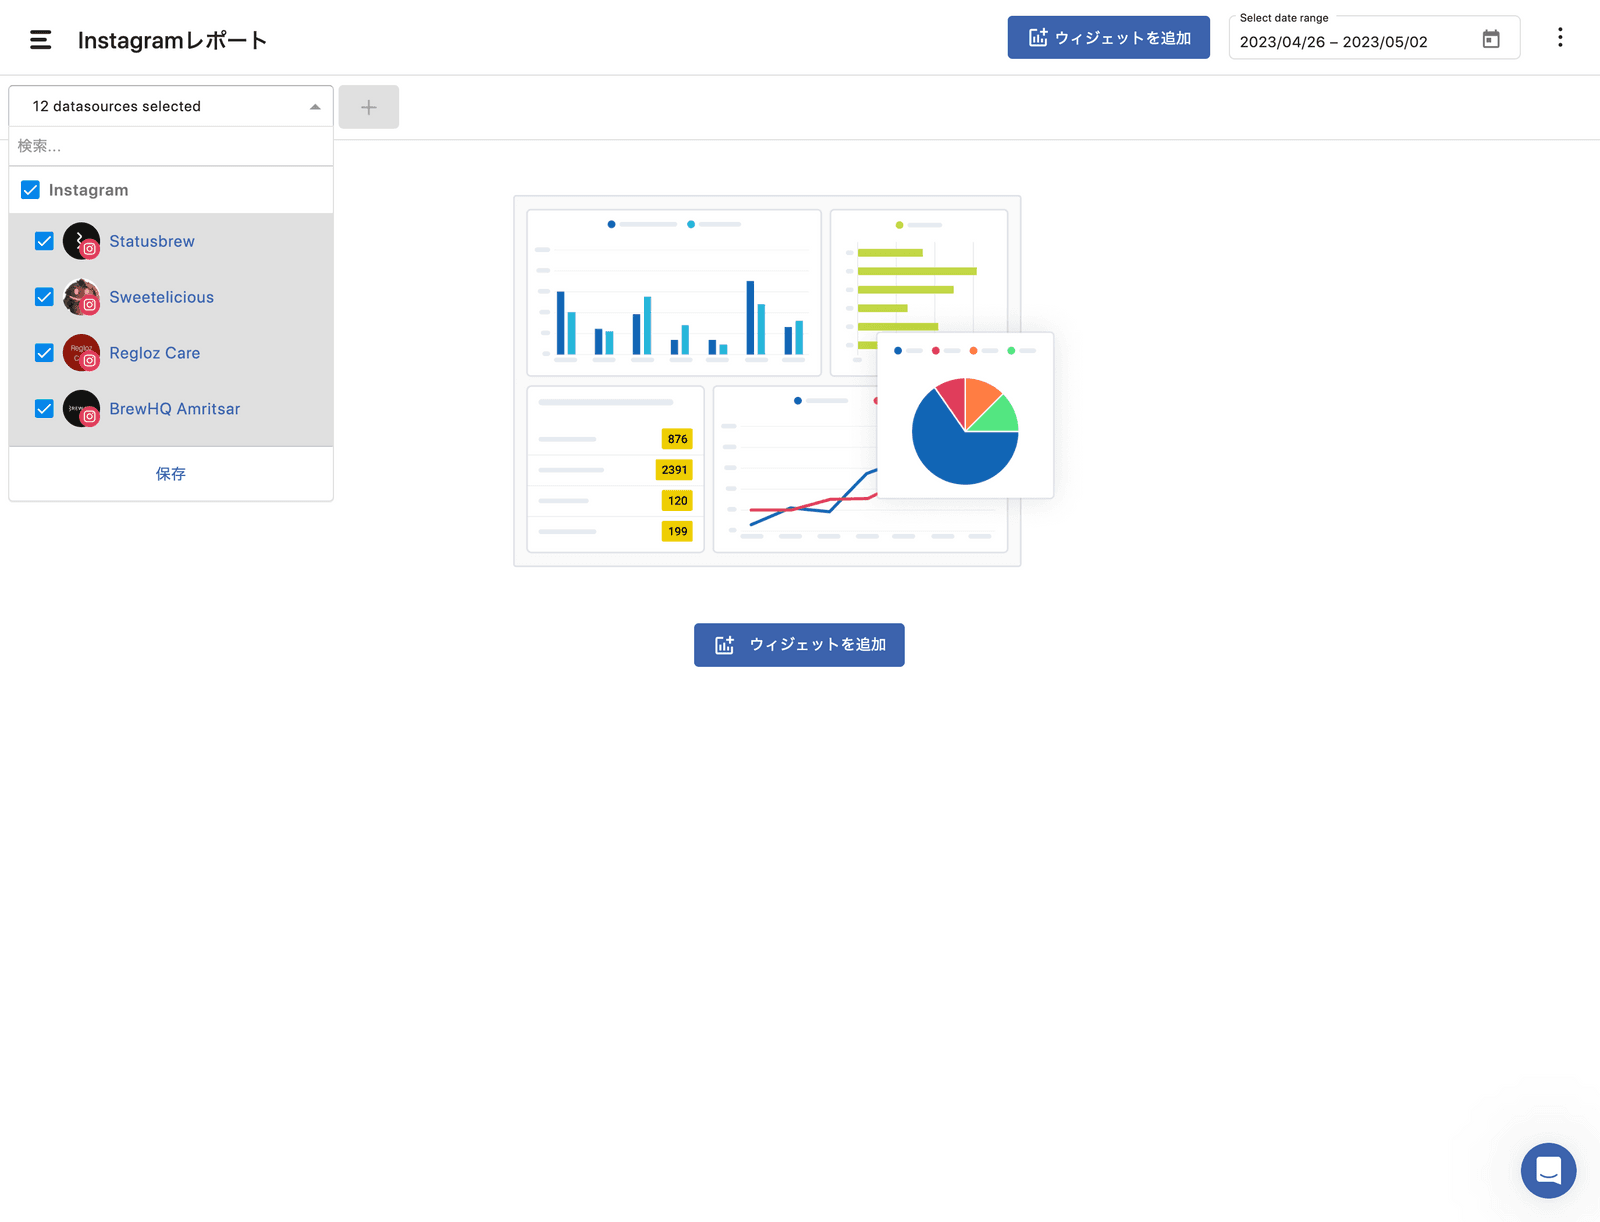The image size is (1600, 1222).
Task: Uncheck the Statusbrew checkbox
Action: [44, 241]
